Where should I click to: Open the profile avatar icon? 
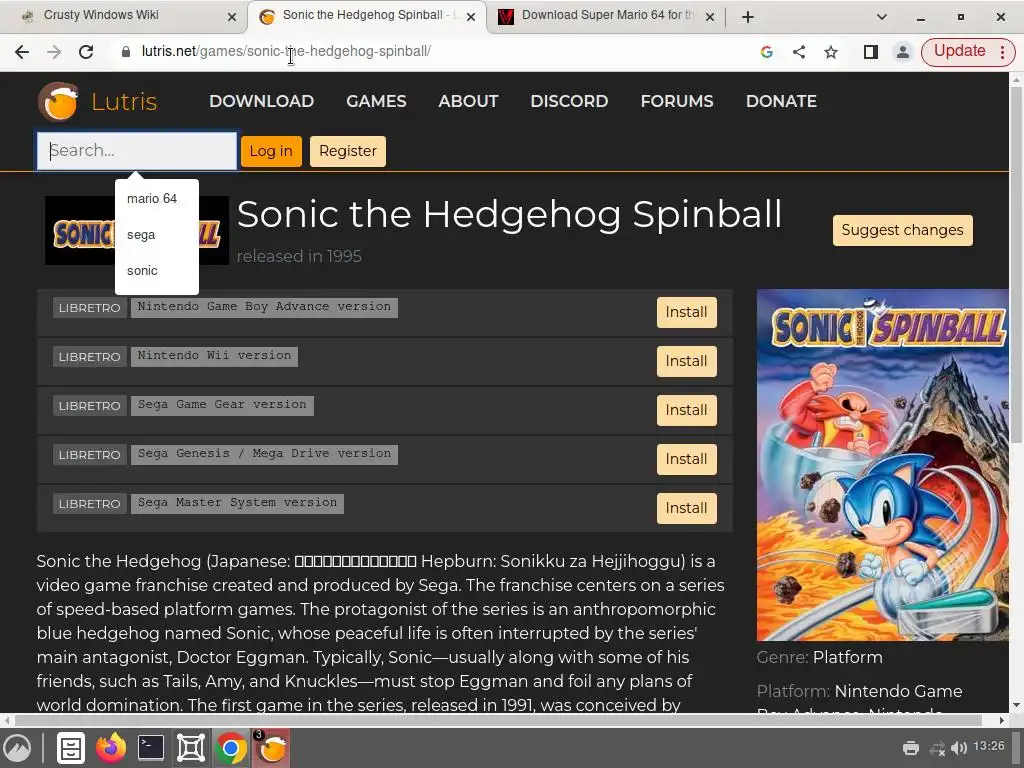coord(903,52)
